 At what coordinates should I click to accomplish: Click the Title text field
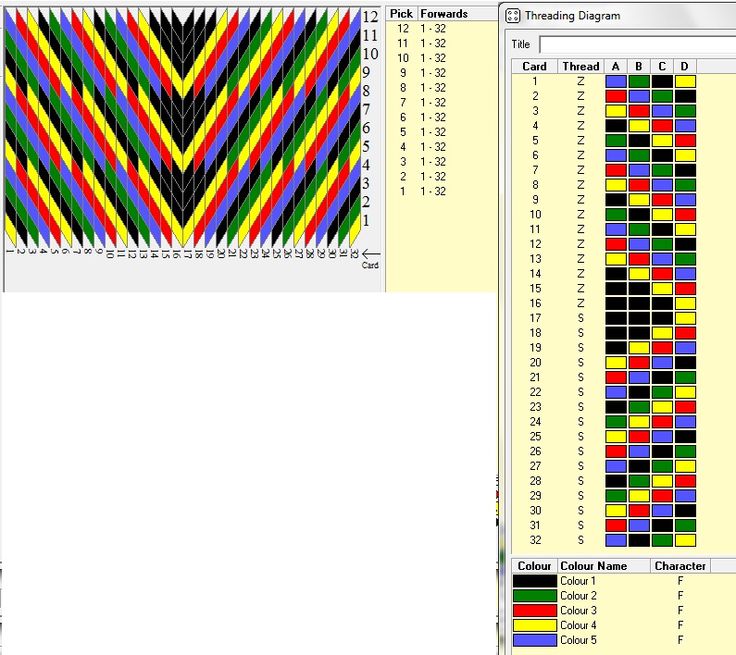[x=636, y=44]
